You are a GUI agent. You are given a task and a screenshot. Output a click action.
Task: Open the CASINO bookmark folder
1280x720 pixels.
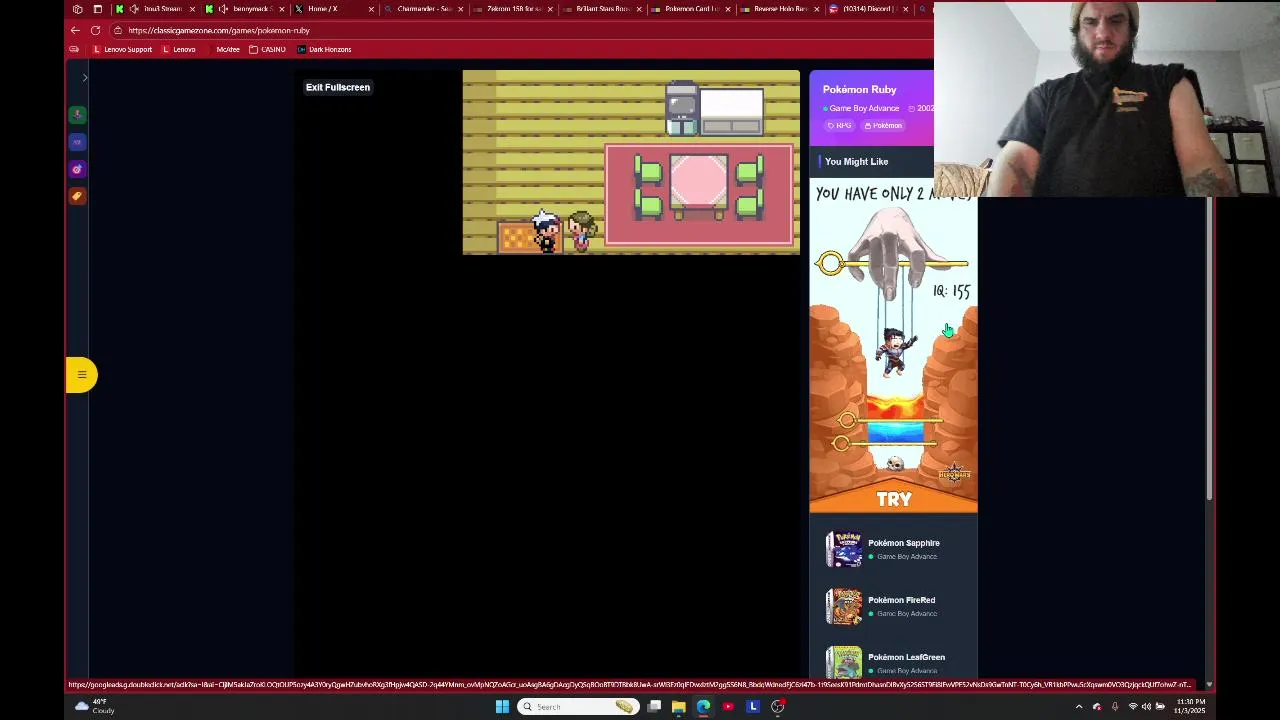268,49
